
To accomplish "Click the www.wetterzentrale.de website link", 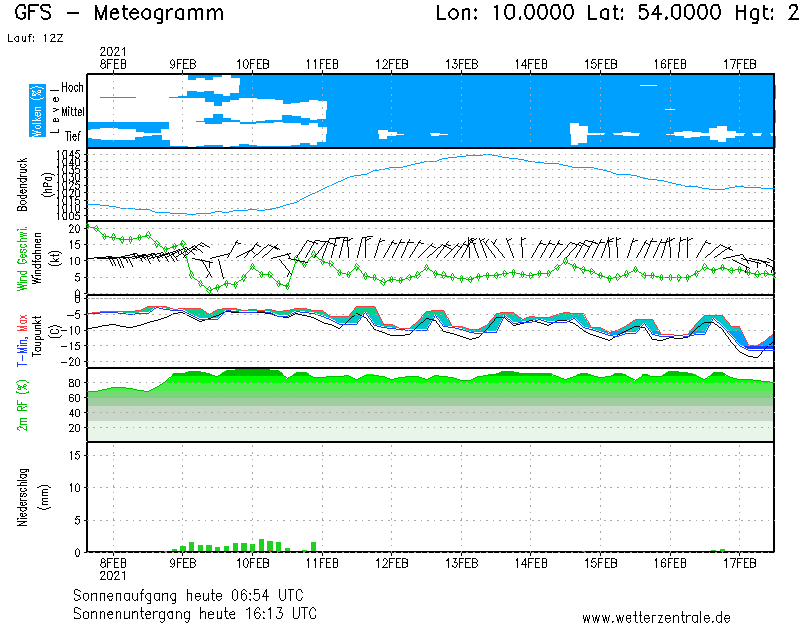I will [x=656, y=617].
